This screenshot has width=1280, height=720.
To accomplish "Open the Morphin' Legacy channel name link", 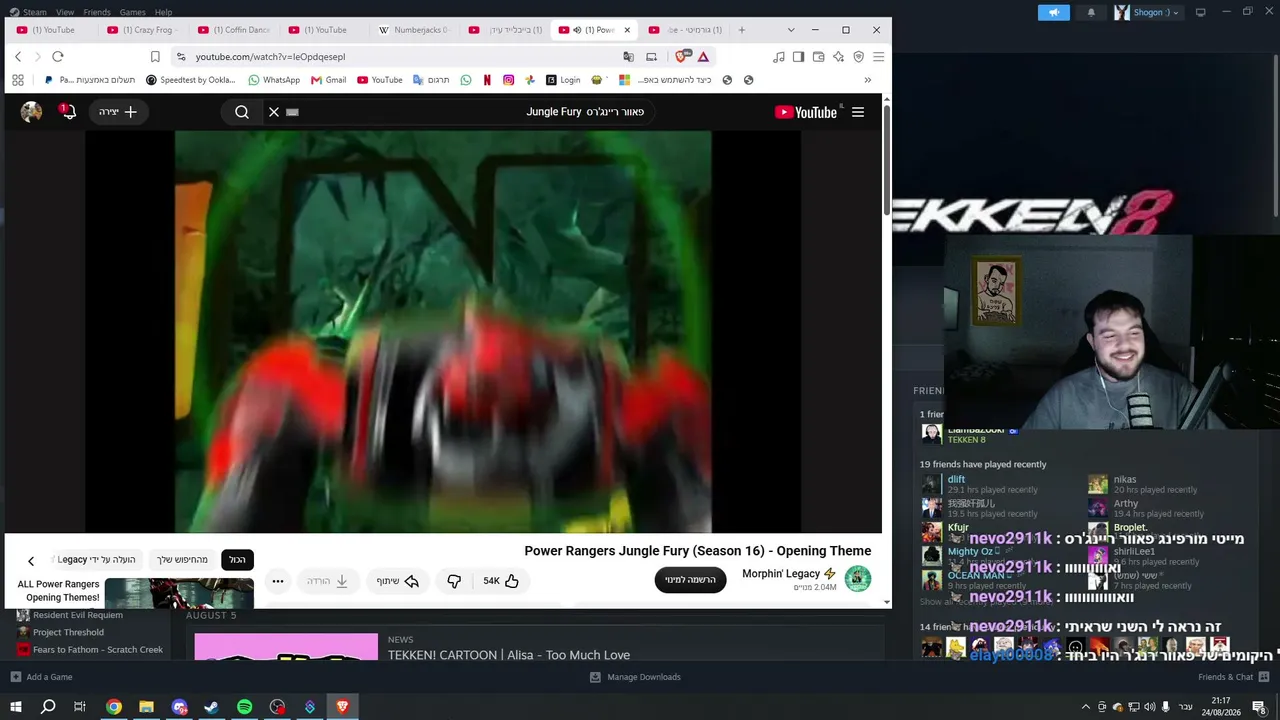I will click(781, 574).
